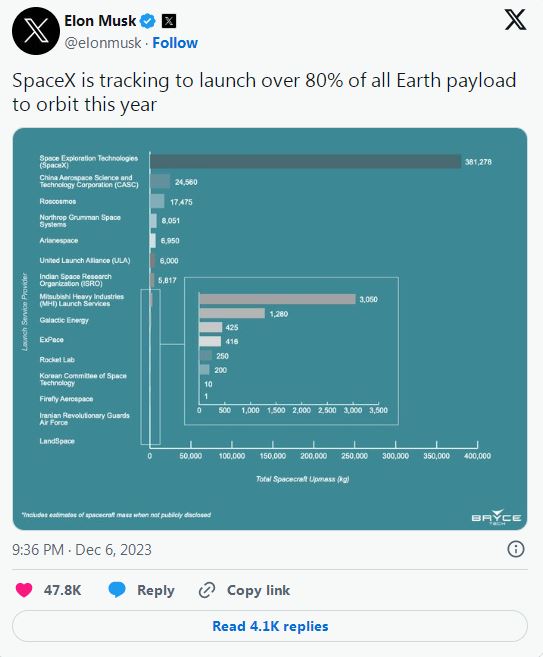Image resolution: width=543 pixels, height=657 pixels.
Task: Open the X logo in the top right corner
Action: tap(515, 20)
